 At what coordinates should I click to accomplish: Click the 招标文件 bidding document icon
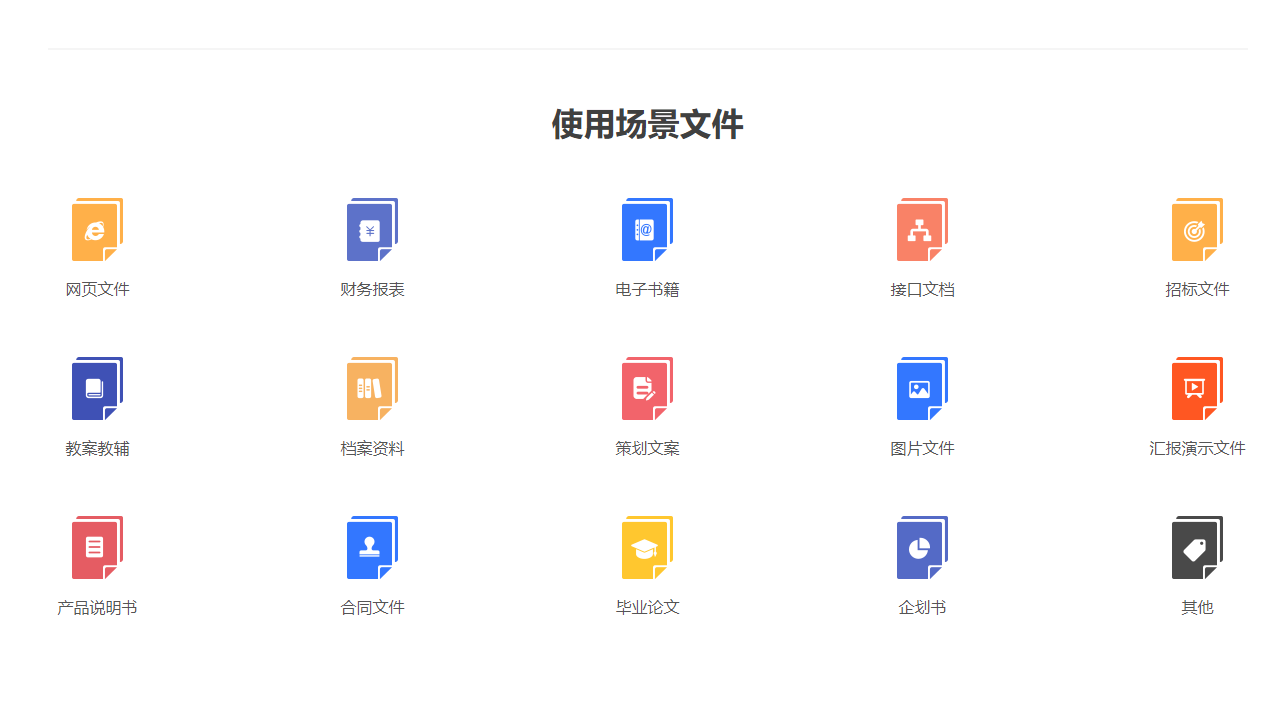[1195, 229]
